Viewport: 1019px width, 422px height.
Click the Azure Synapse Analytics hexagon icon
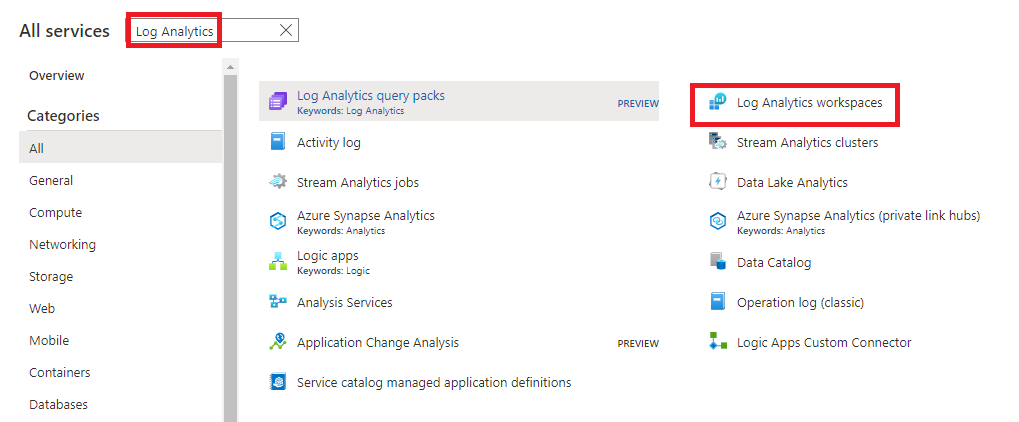click(277, 222)
